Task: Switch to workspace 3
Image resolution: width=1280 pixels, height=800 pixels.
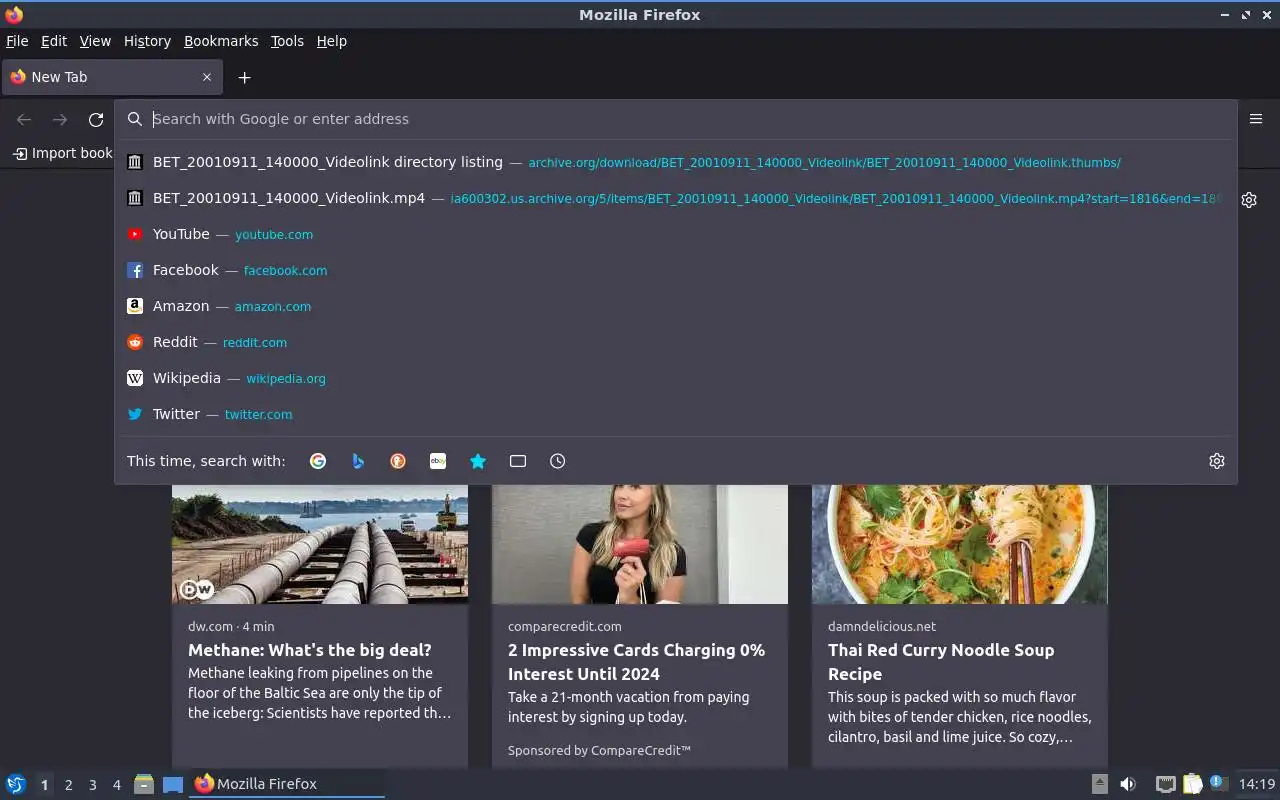Action: click(92, 785)
